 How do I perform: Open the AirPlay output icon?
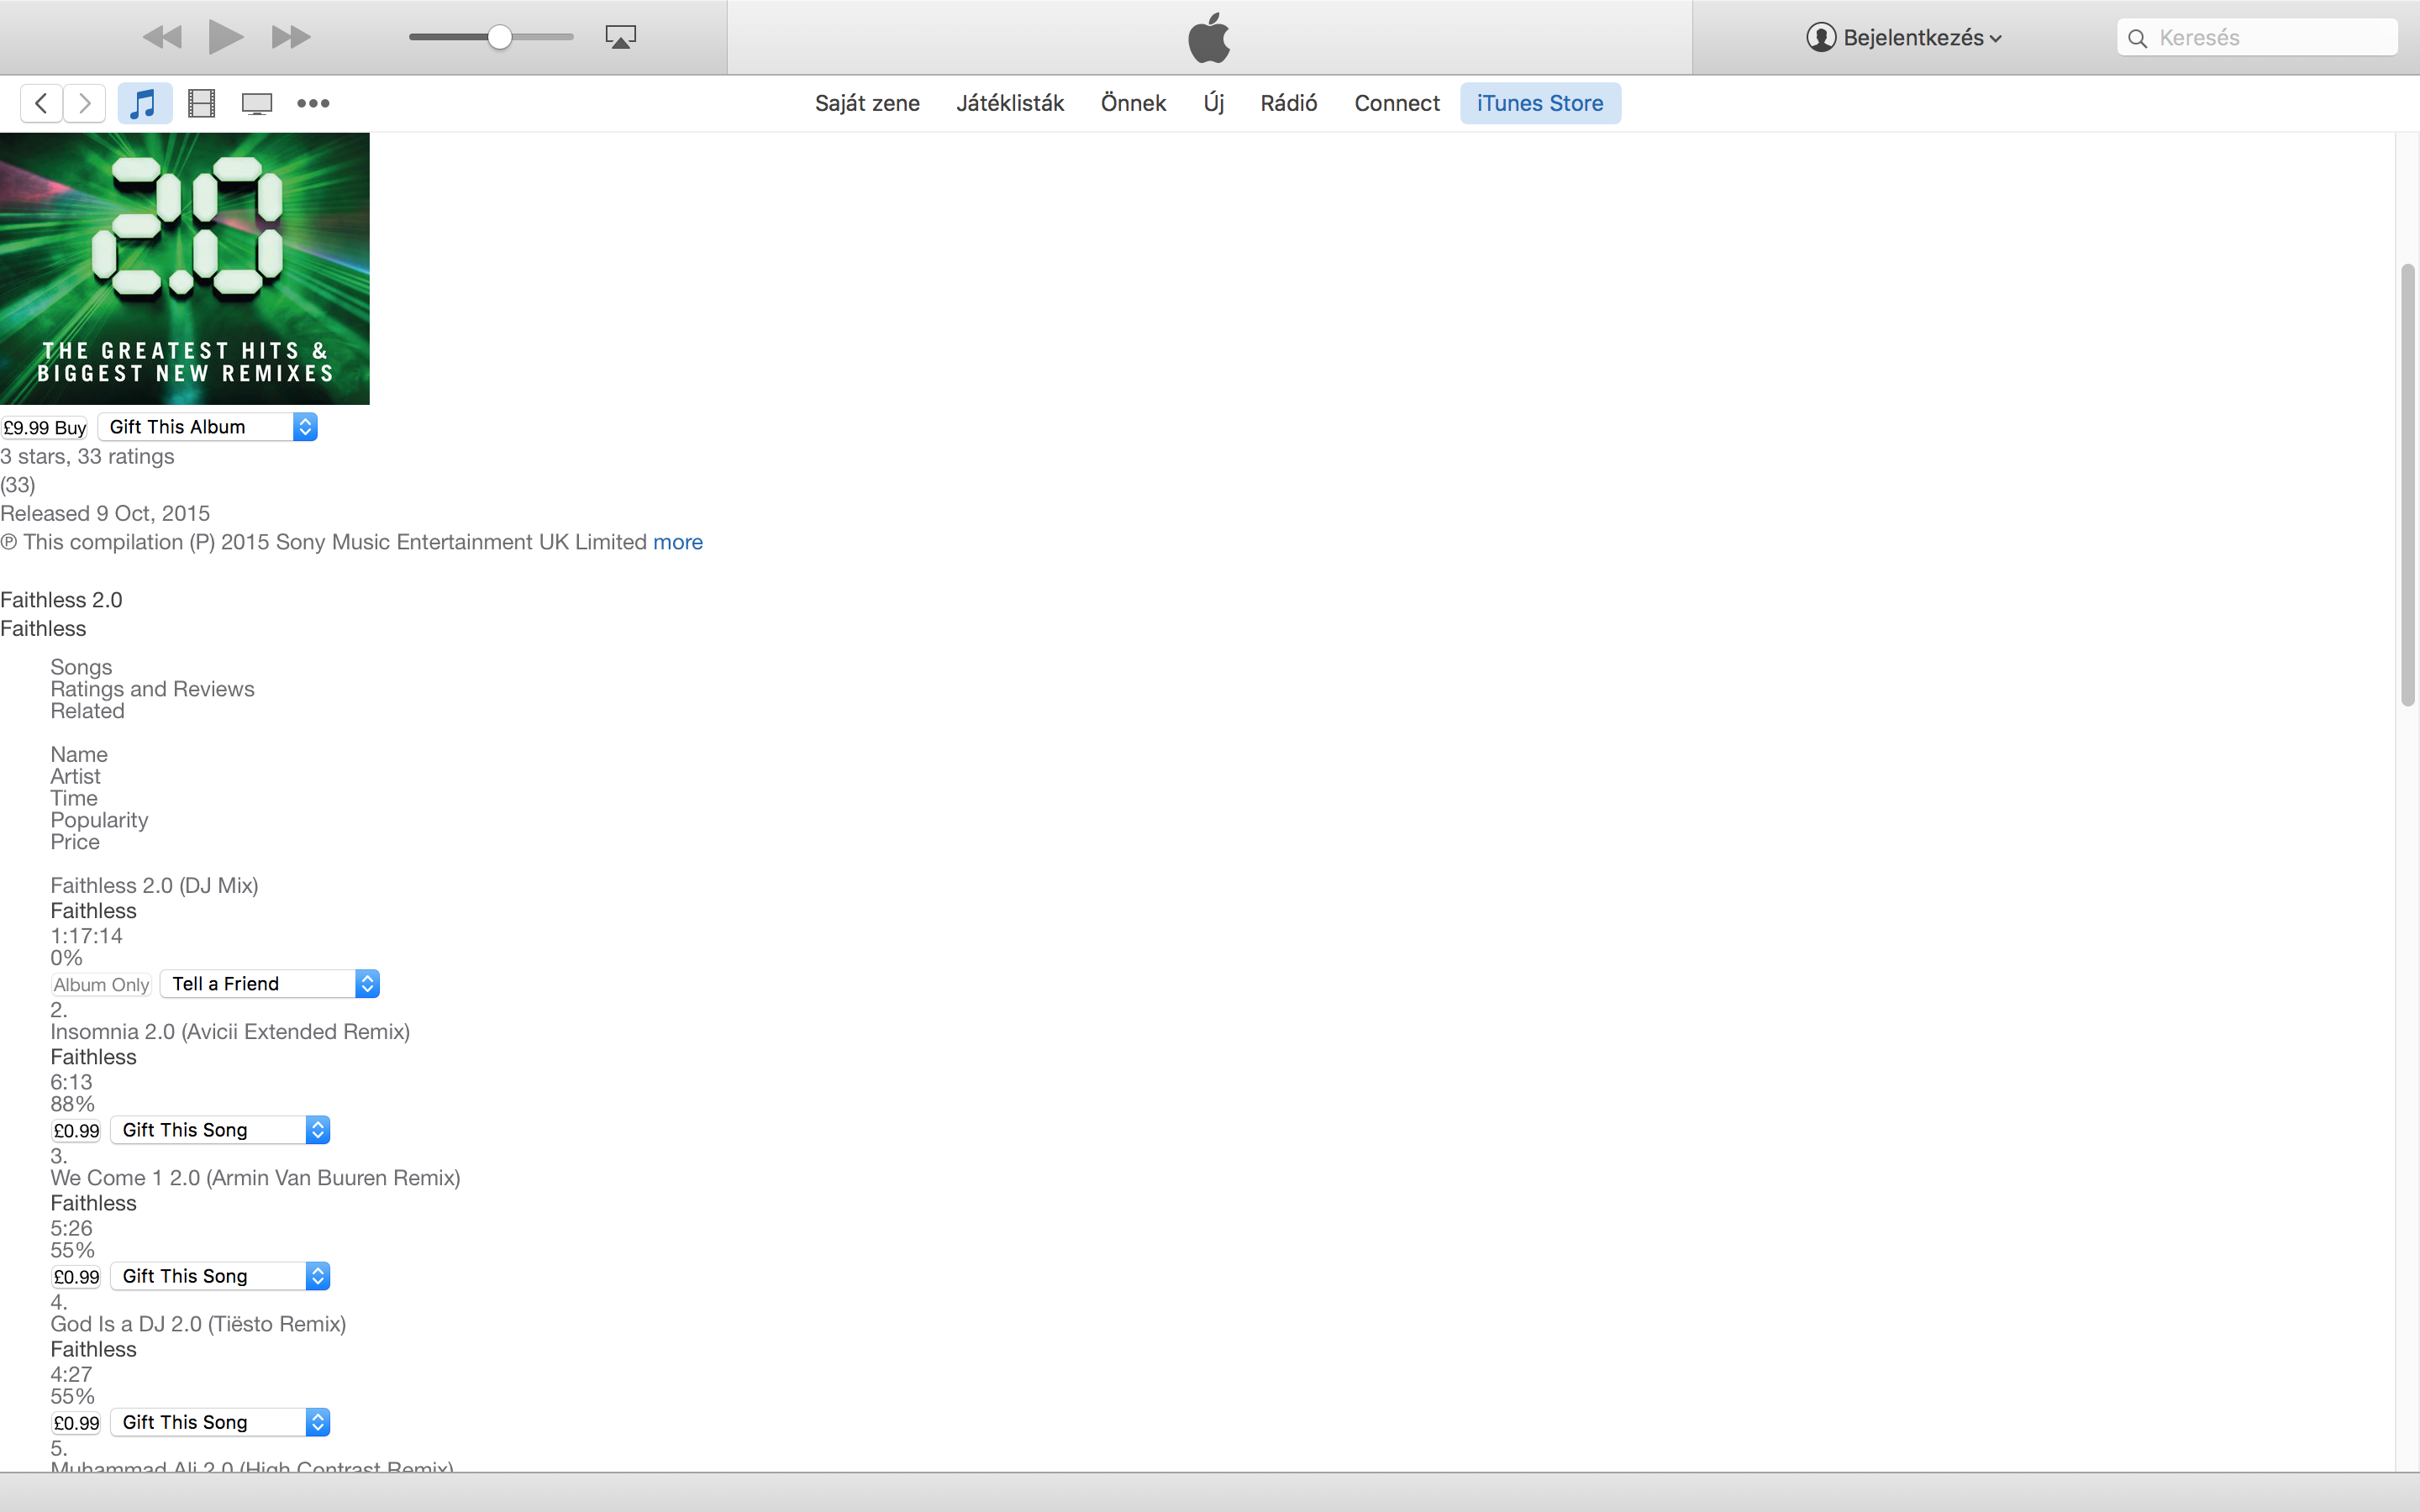click(x=620, y=37)
